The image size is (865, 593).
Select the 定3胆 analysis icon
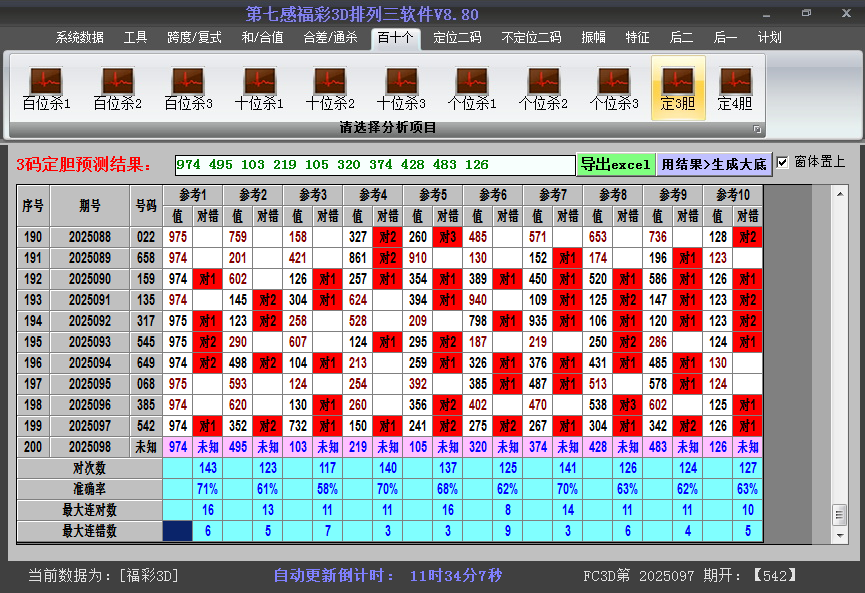(x=678, y=88)
